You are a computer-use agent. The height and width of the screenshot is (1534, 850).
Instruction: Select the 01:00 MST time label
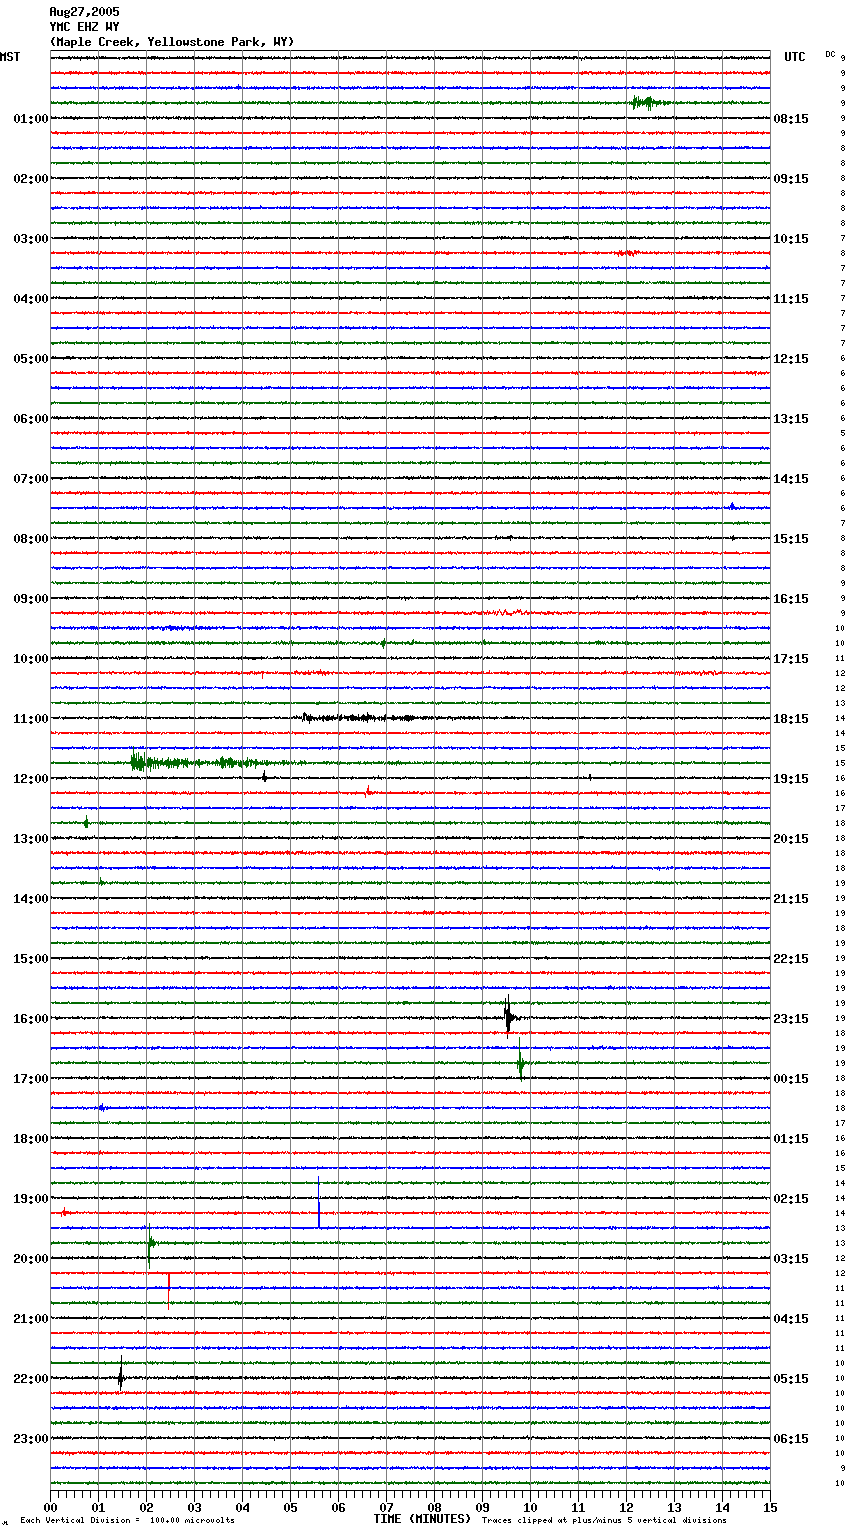[x=31, y=119]
